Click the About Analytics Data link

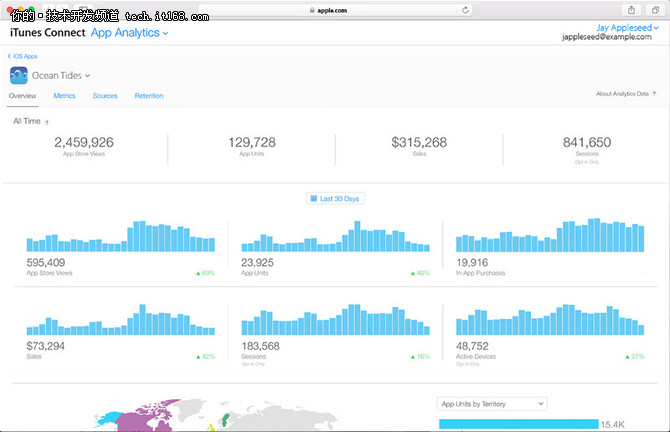(622, 94)
